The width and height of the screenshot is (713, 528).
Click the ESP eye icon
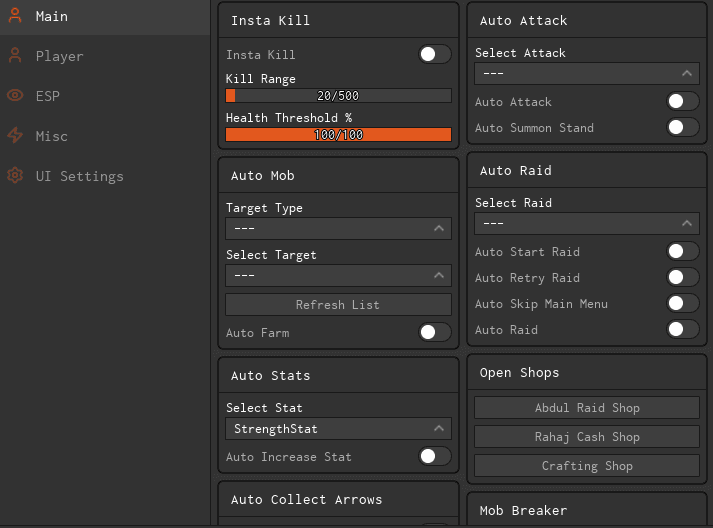click(15, 96)
